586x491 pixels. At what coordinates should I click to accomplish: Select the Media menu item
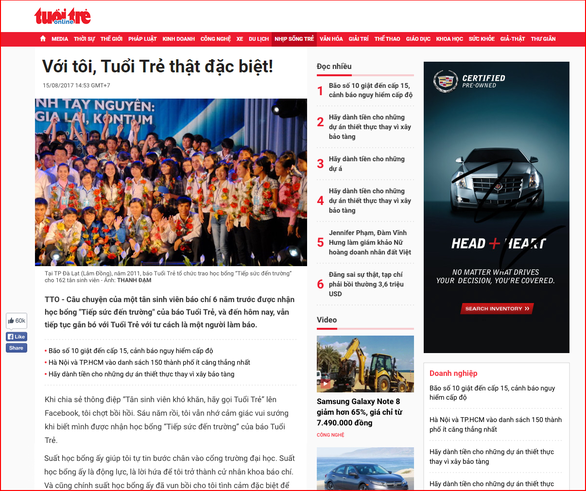[x=60, y=39]
